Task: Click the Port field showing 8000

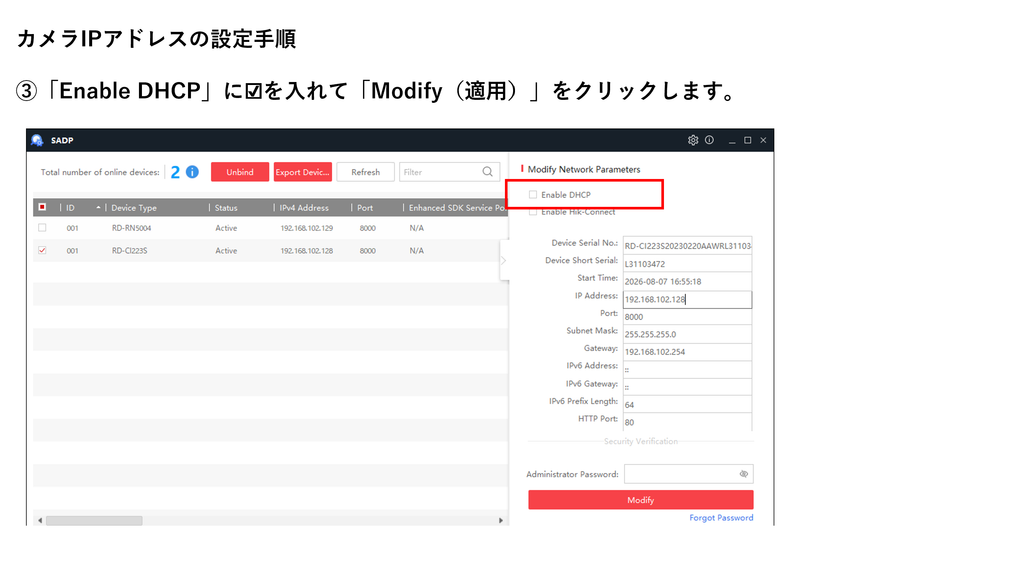Action: 687,317
